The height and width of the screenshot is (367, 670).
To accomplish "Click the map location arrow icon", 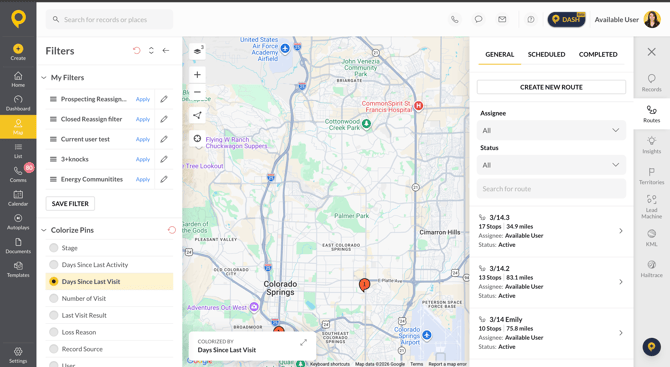I will tap(197, 115).
